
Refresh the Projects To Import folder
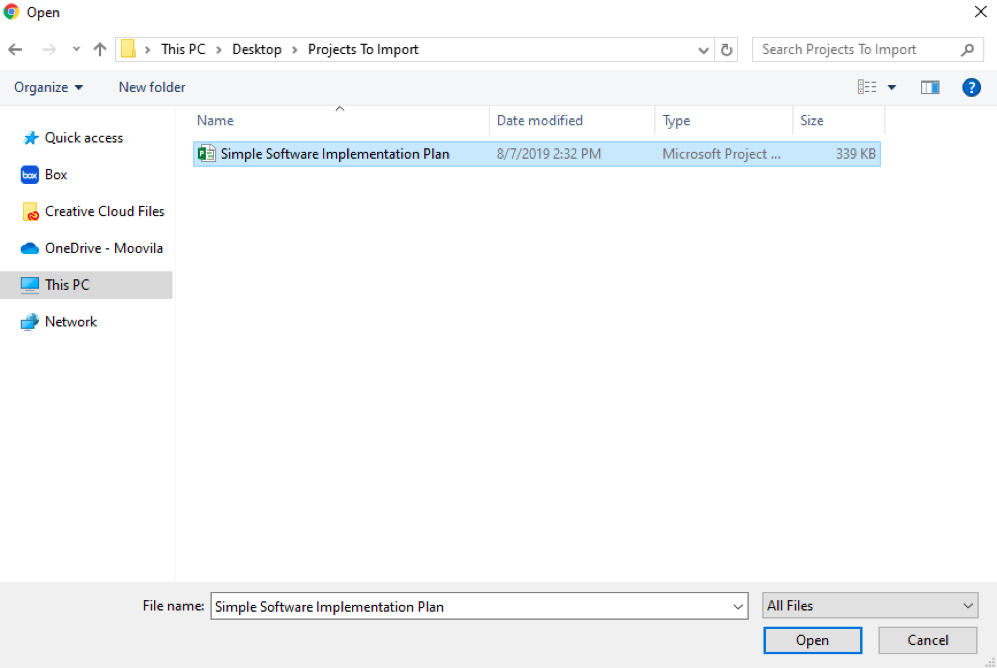pyautogui.click(x=727, y=49)
